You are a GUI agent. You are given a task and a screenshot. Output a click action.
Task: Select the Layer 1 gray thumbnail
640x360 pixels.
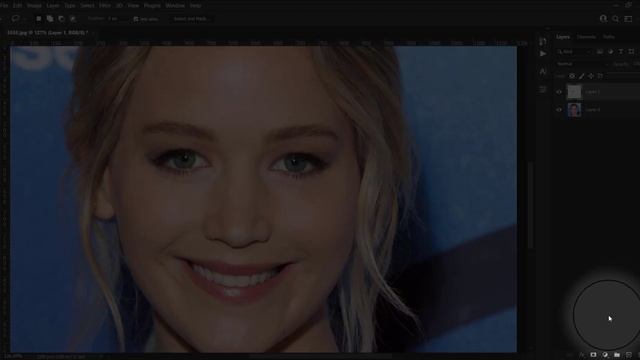(x=574, y=91)
